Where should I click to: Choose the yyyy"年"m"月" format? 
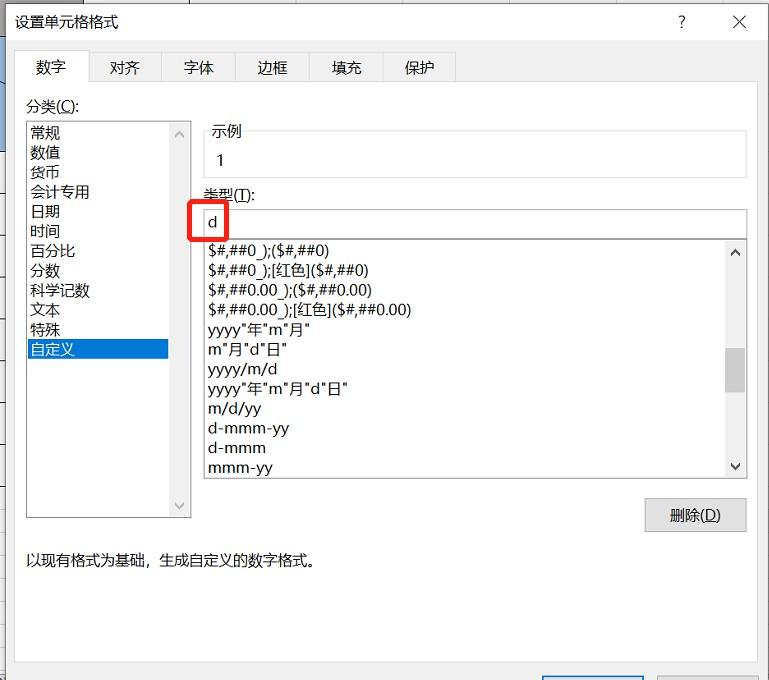pos(464,329)
